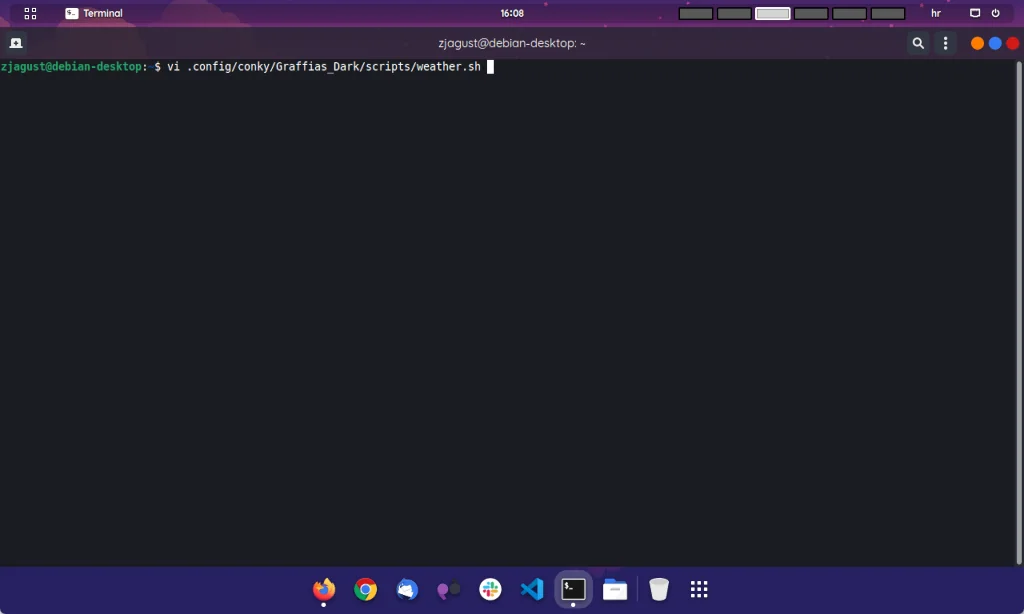Open a new terminal tab

click(15, 42)
